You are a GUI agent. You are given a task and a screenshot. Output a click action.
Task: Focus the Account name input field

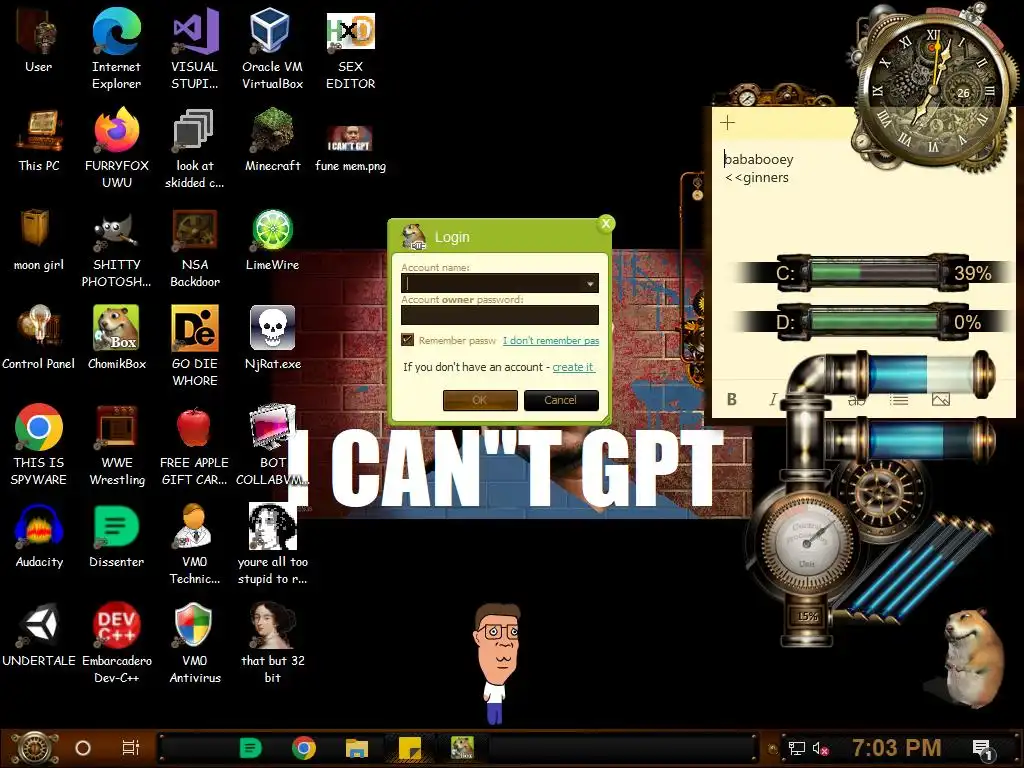click(500, 283)
